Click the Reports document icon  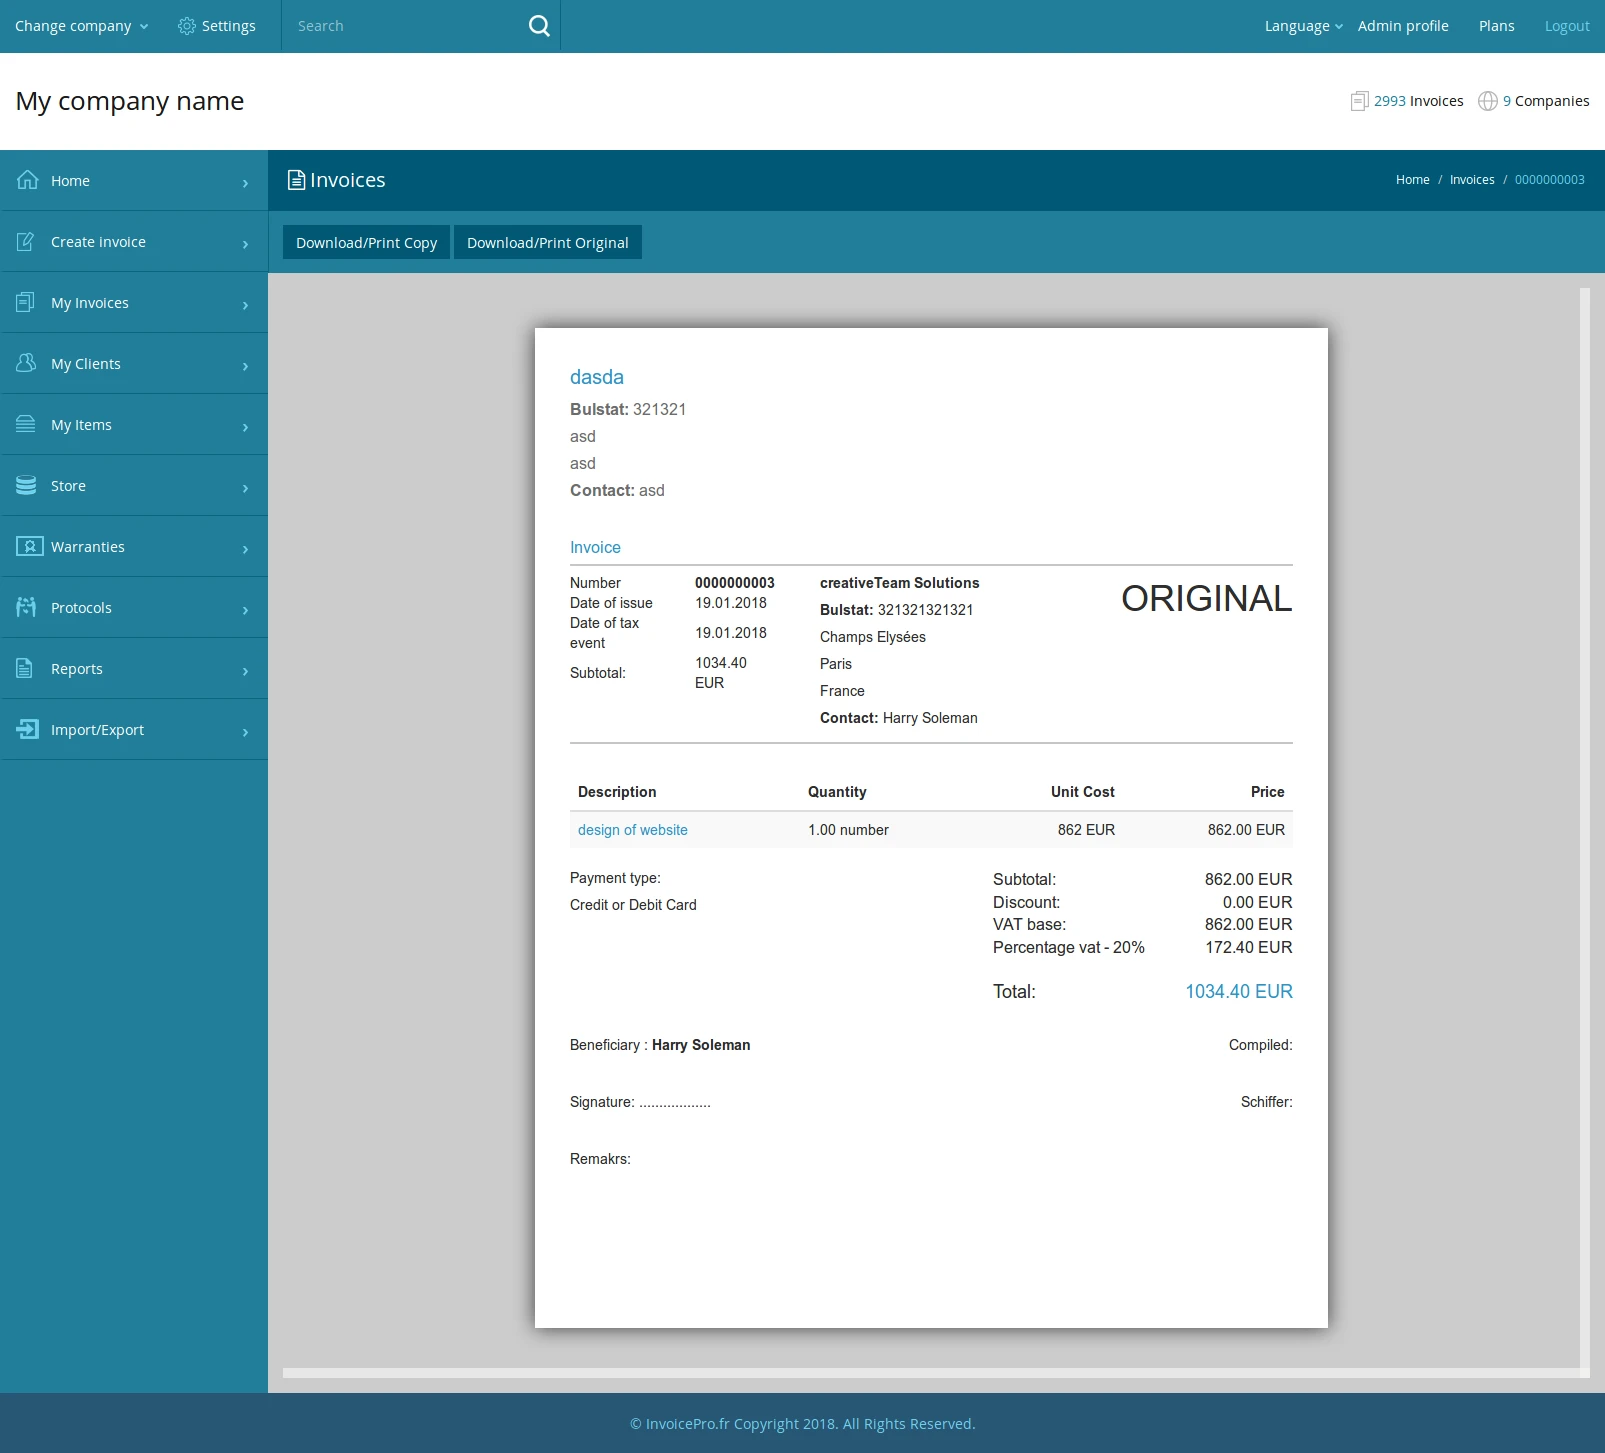25,668
